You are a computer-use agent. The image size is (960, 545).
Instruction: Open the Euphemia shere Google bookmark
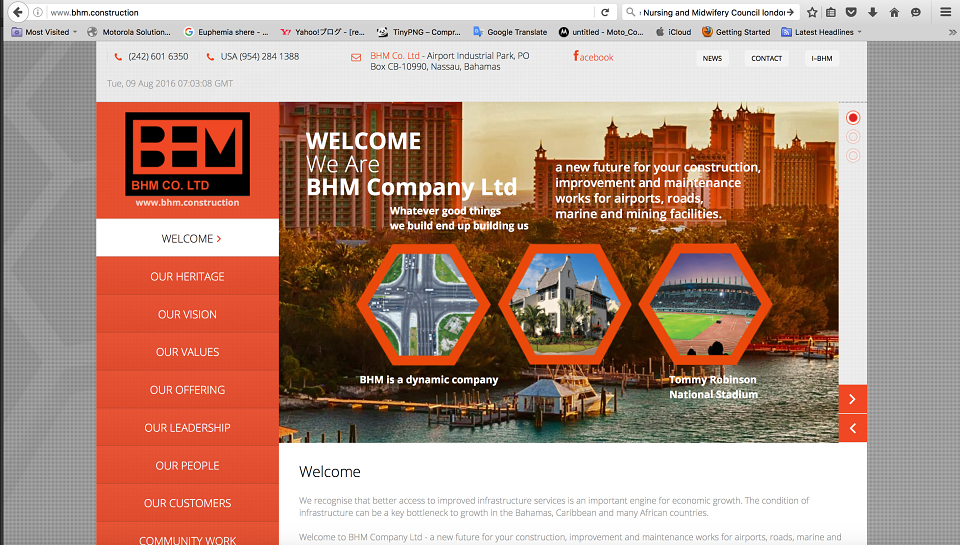(226, 32)
